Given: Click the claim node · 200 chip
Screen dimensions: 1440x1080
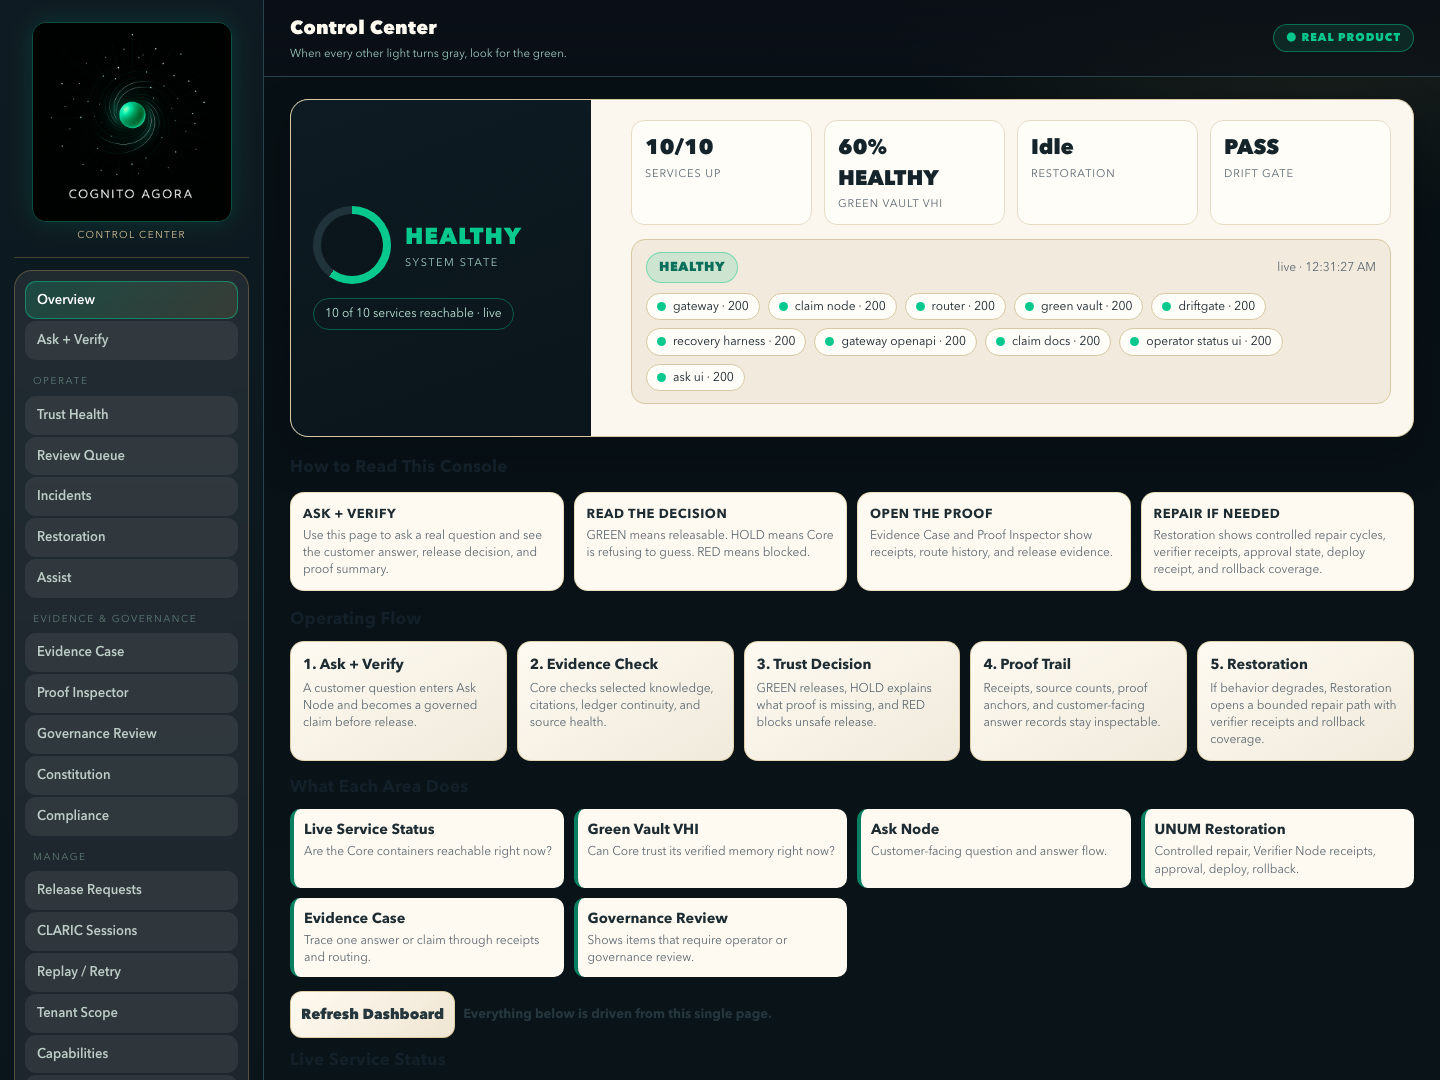Looking at the screenshot, I should pyautogui.click(x=832, y=306).
